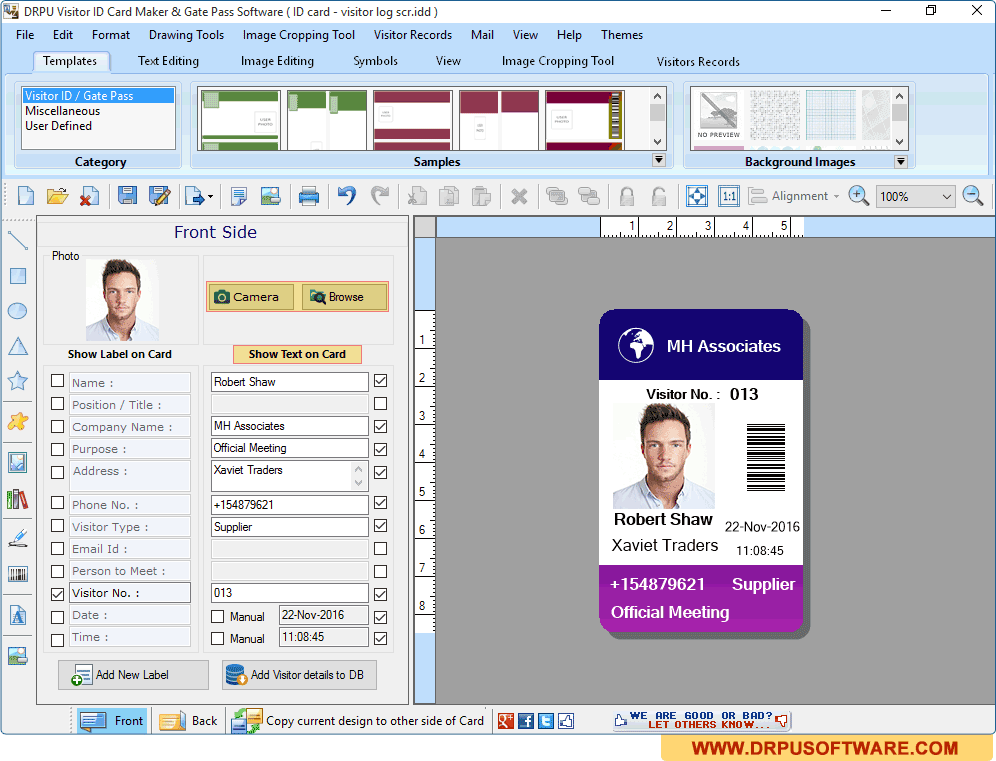This screenshot has width=996, height=761.
Task: Toggle show text checkbox for Robert Shaw
Action: (380, 380)
